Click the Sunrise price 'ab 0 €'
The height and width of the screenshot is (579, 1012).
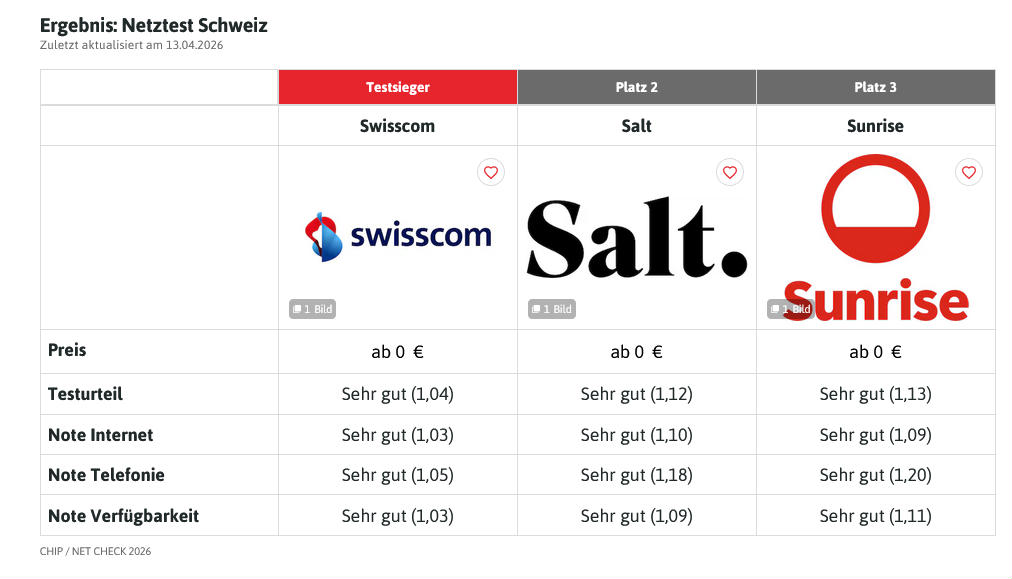[x=876, y=352]
